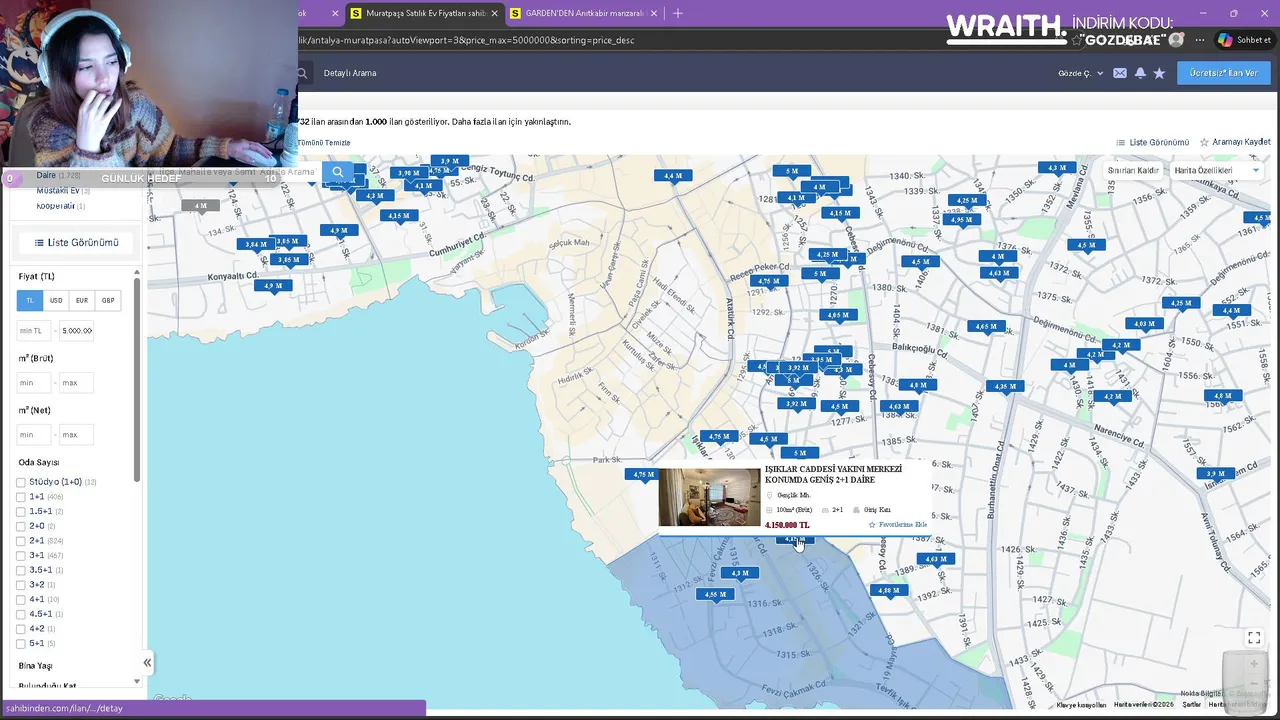Select GBP currency option
Screen dimensions: 1280x720
tap(108, 300)
